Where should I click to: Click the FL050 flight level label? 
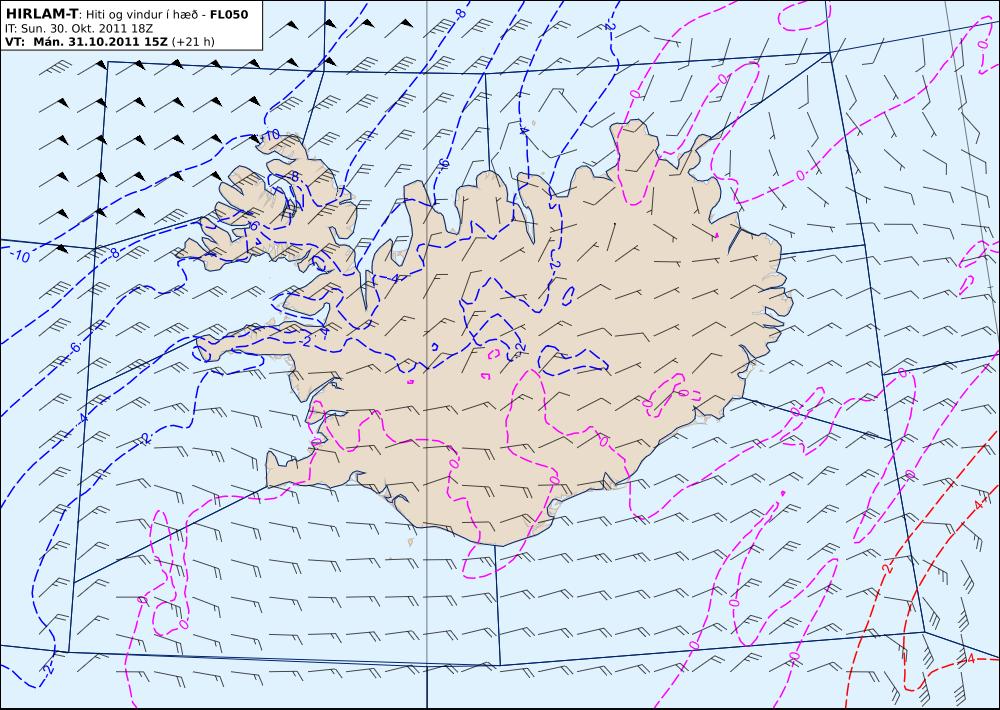(x=228, y=14)
